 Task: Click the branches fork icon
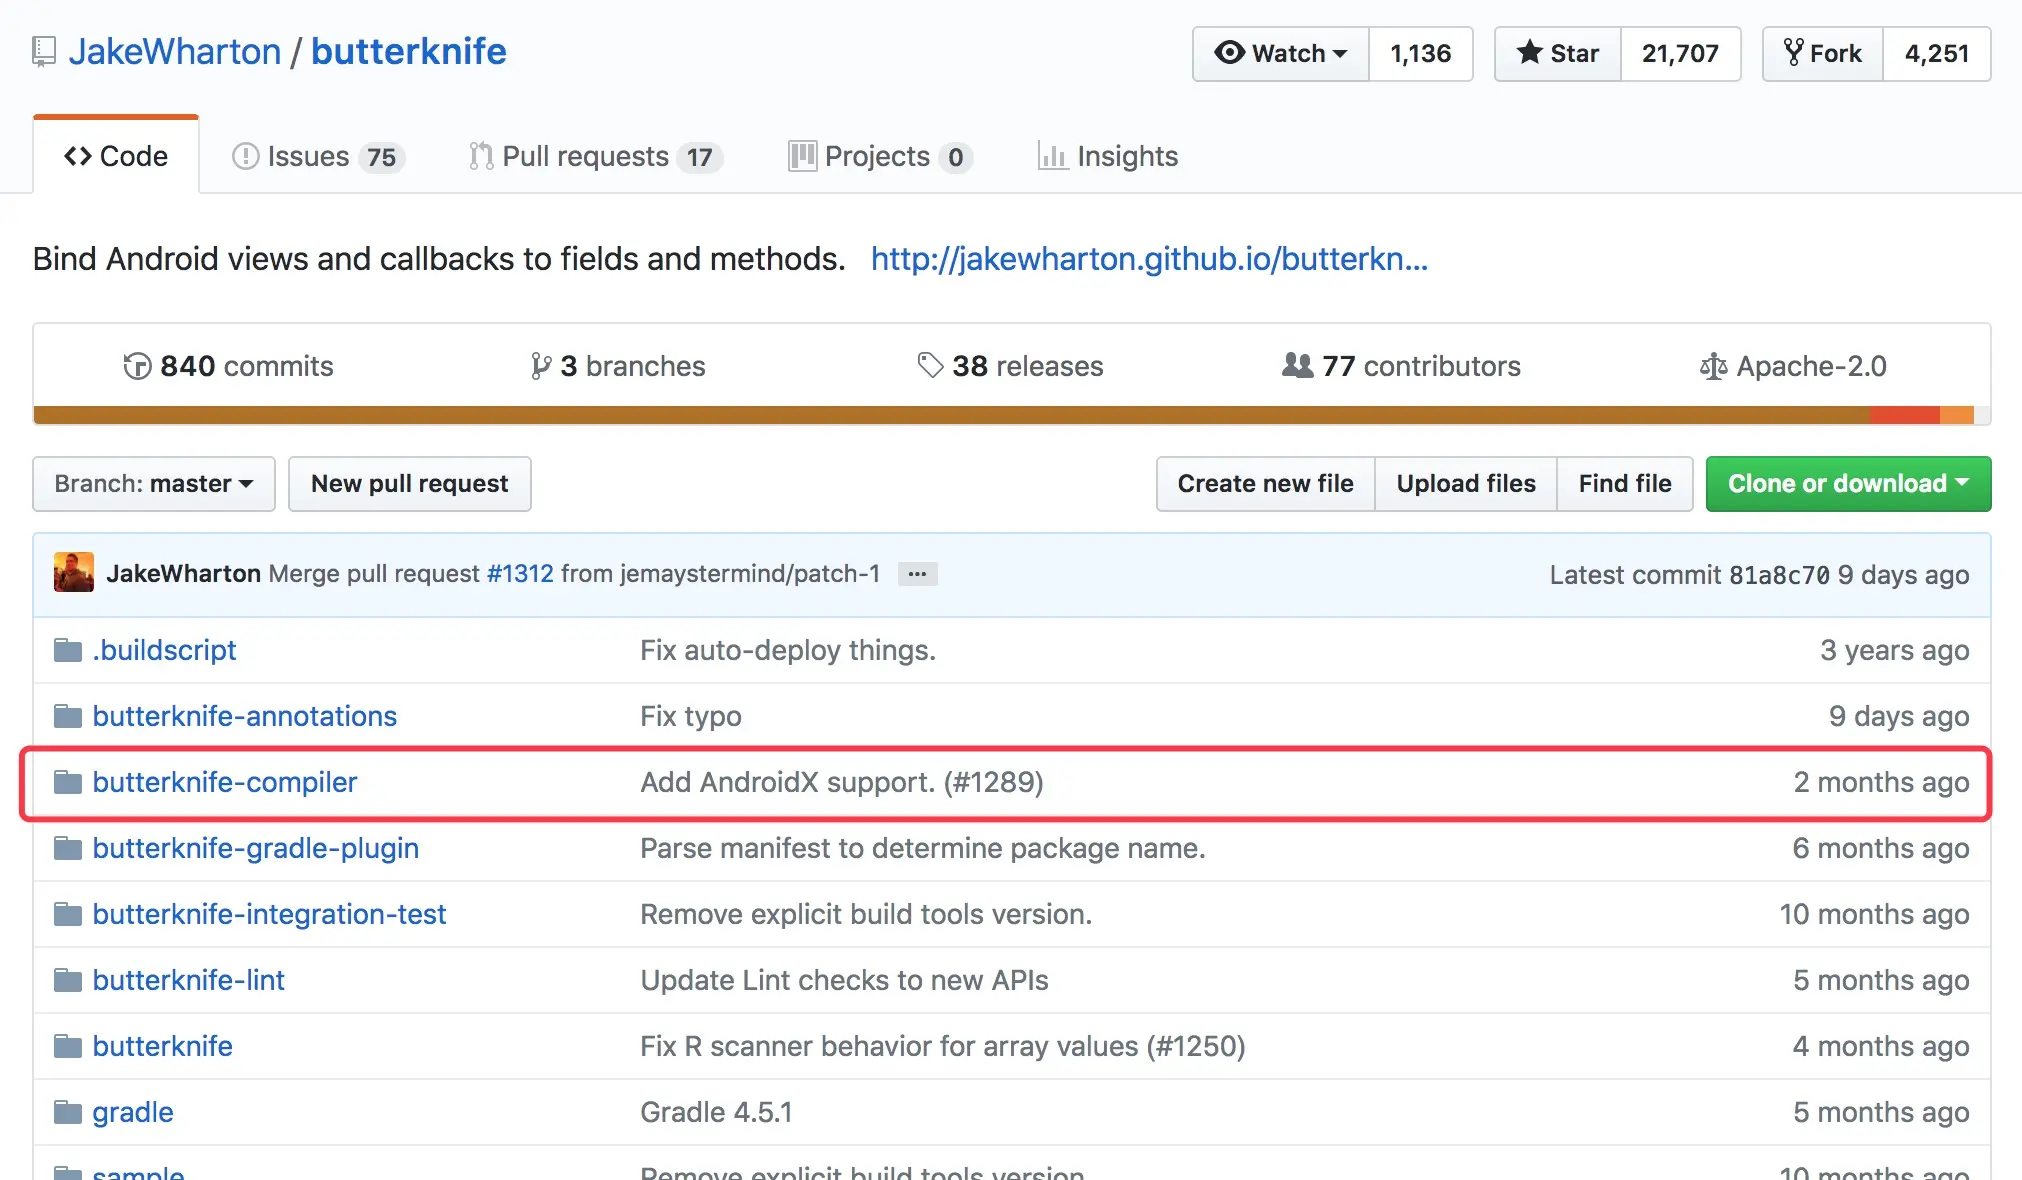tap(541, 366)
